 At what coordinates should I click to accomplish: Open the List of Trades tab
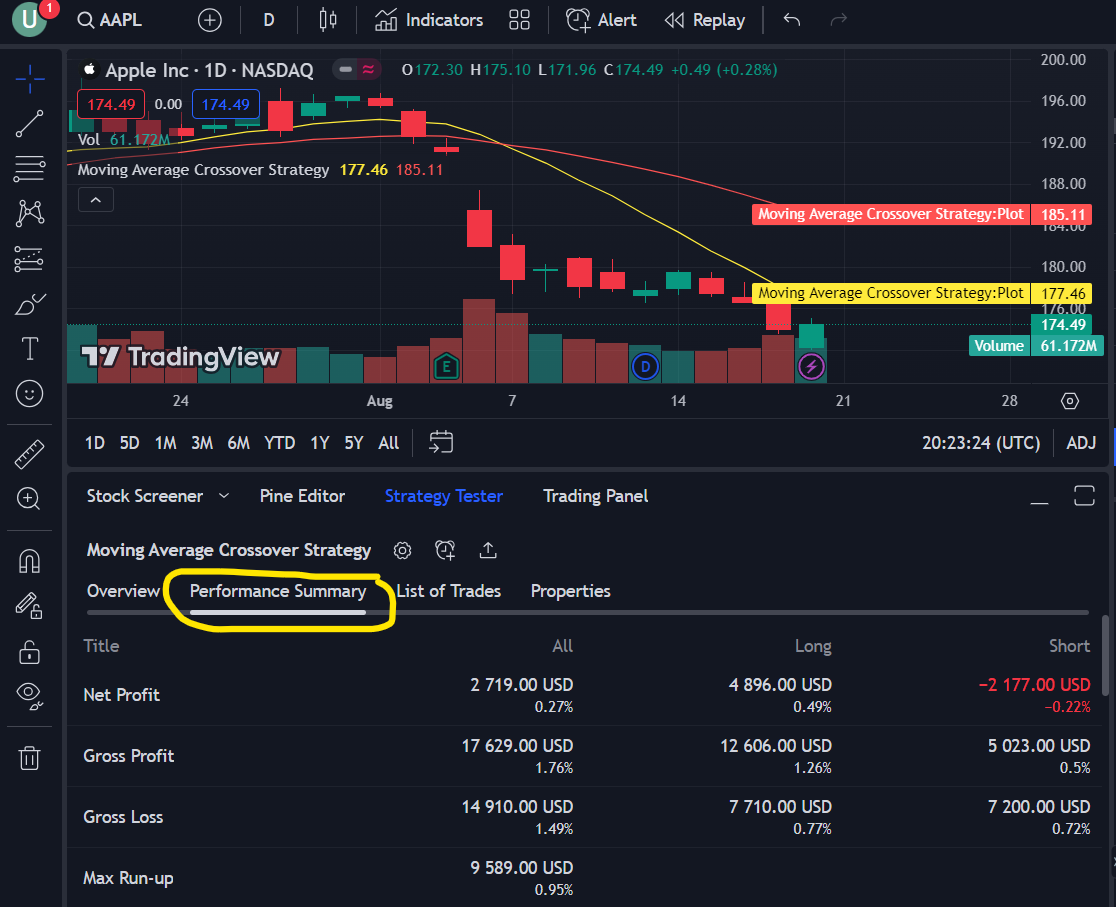[448, 591]
